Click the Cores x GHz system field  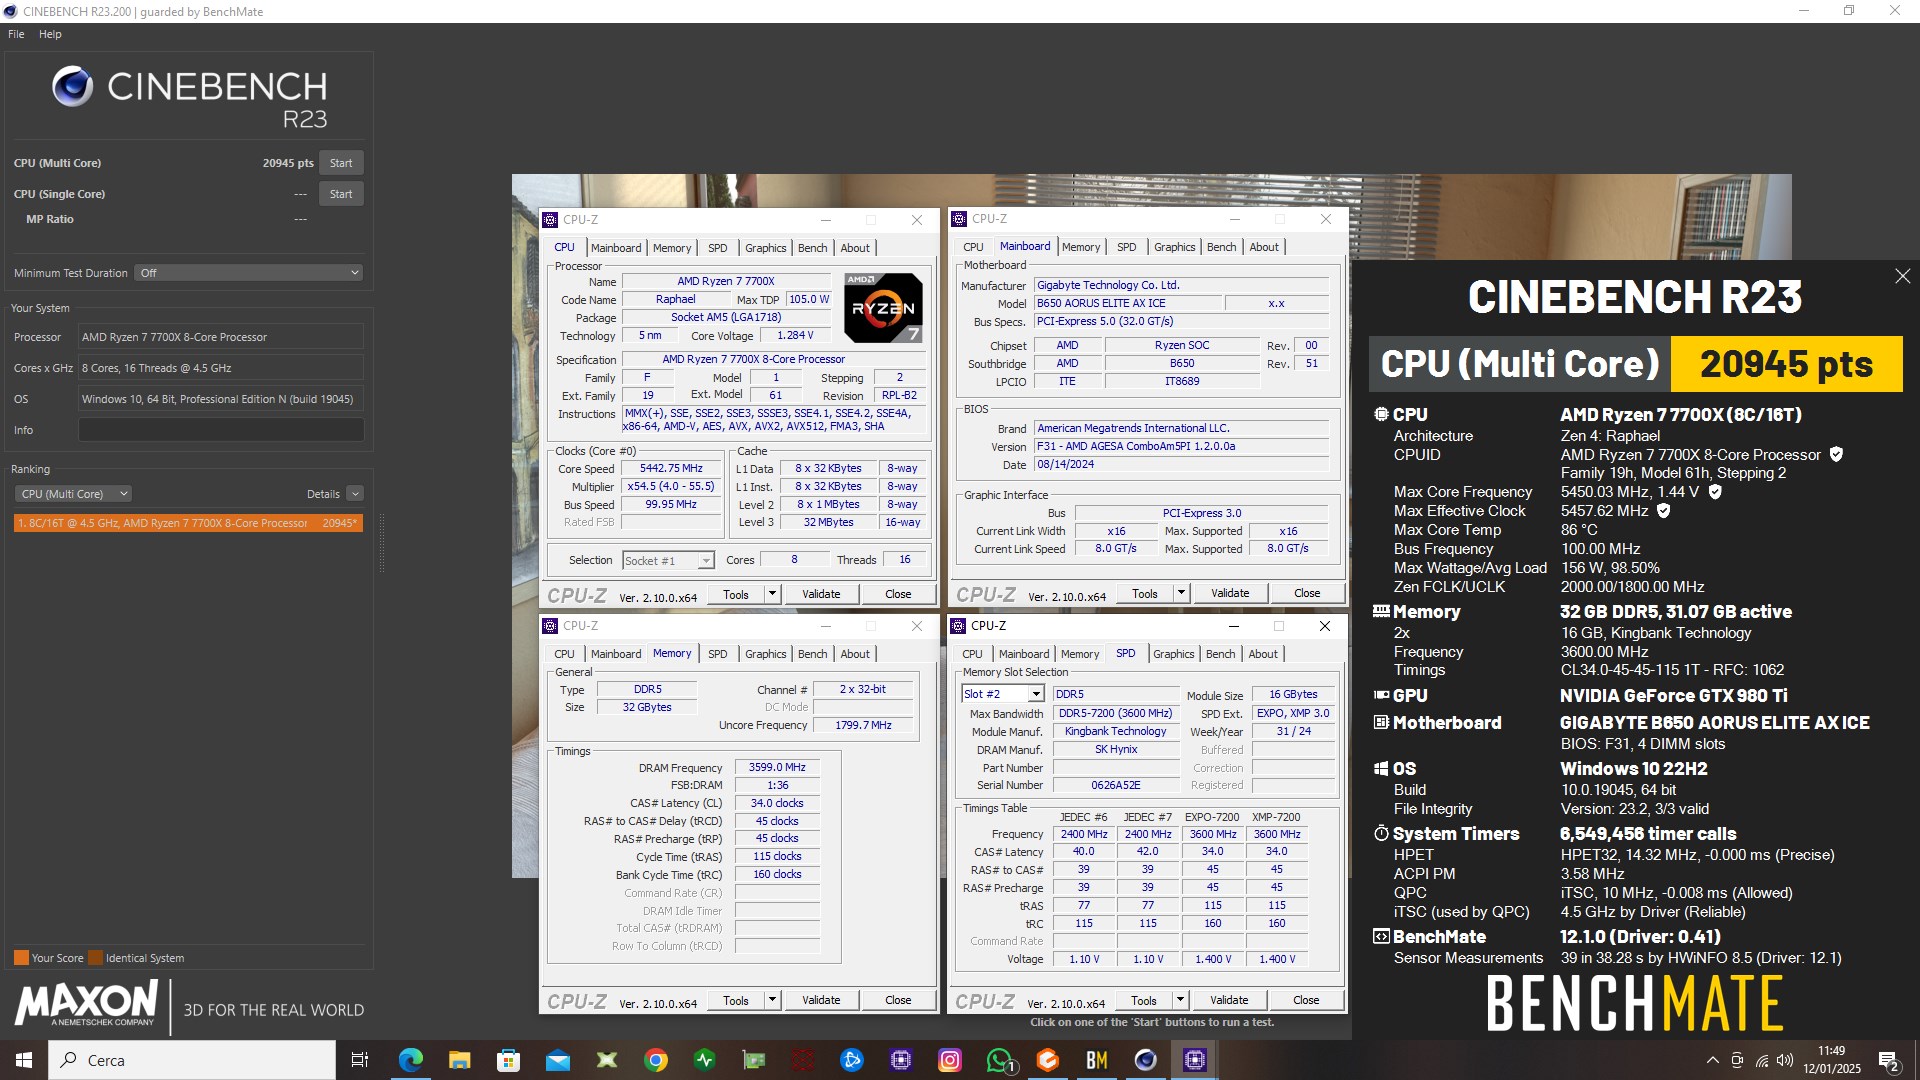[x=221, y=368]
